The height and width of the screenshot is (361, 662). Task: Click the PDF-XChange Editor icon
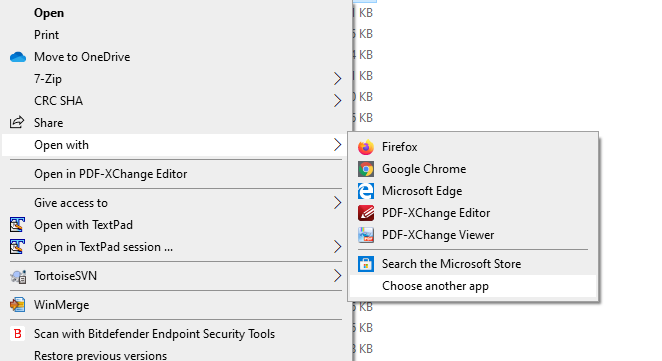[366, 213]
